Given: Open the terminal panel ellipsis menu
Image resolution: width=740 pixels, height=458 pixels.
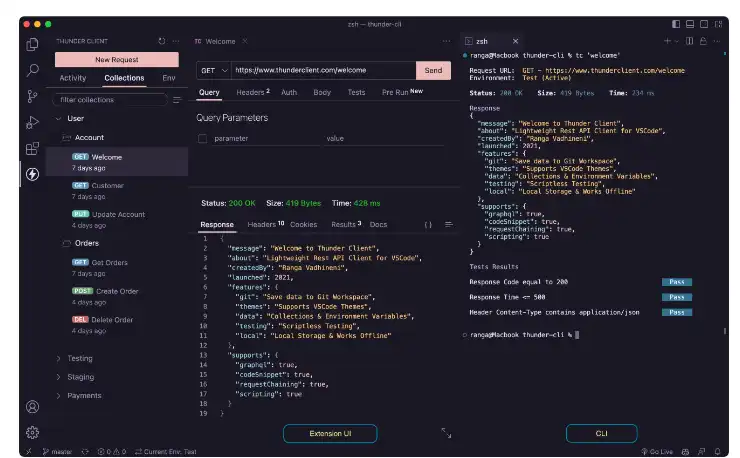Looking at the screenshot, I should pos(717,41).
